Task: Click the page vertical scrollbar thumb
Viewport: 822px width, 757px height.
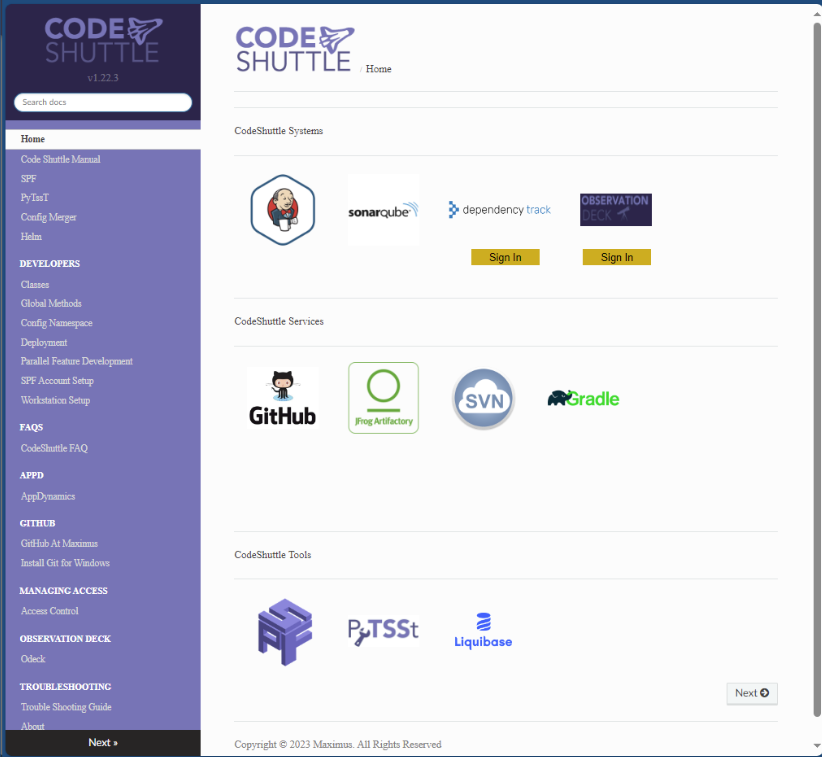Action: pyautogui.click(x=817, y=370)
